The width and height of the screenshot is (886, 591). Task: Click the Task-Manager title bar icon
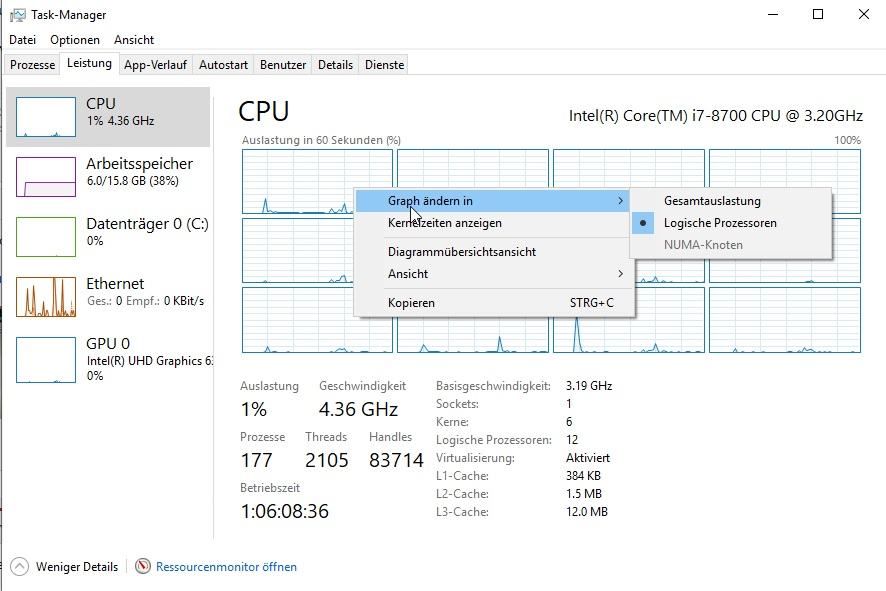tap(18, 15)
